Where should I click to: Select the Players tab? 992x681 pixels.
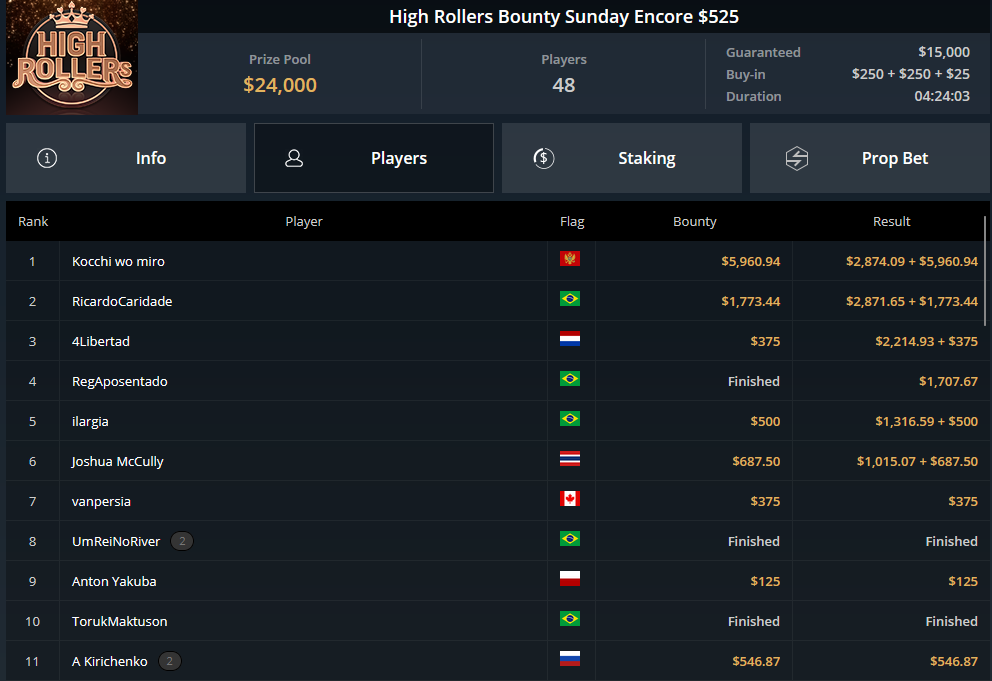(374, 158)
